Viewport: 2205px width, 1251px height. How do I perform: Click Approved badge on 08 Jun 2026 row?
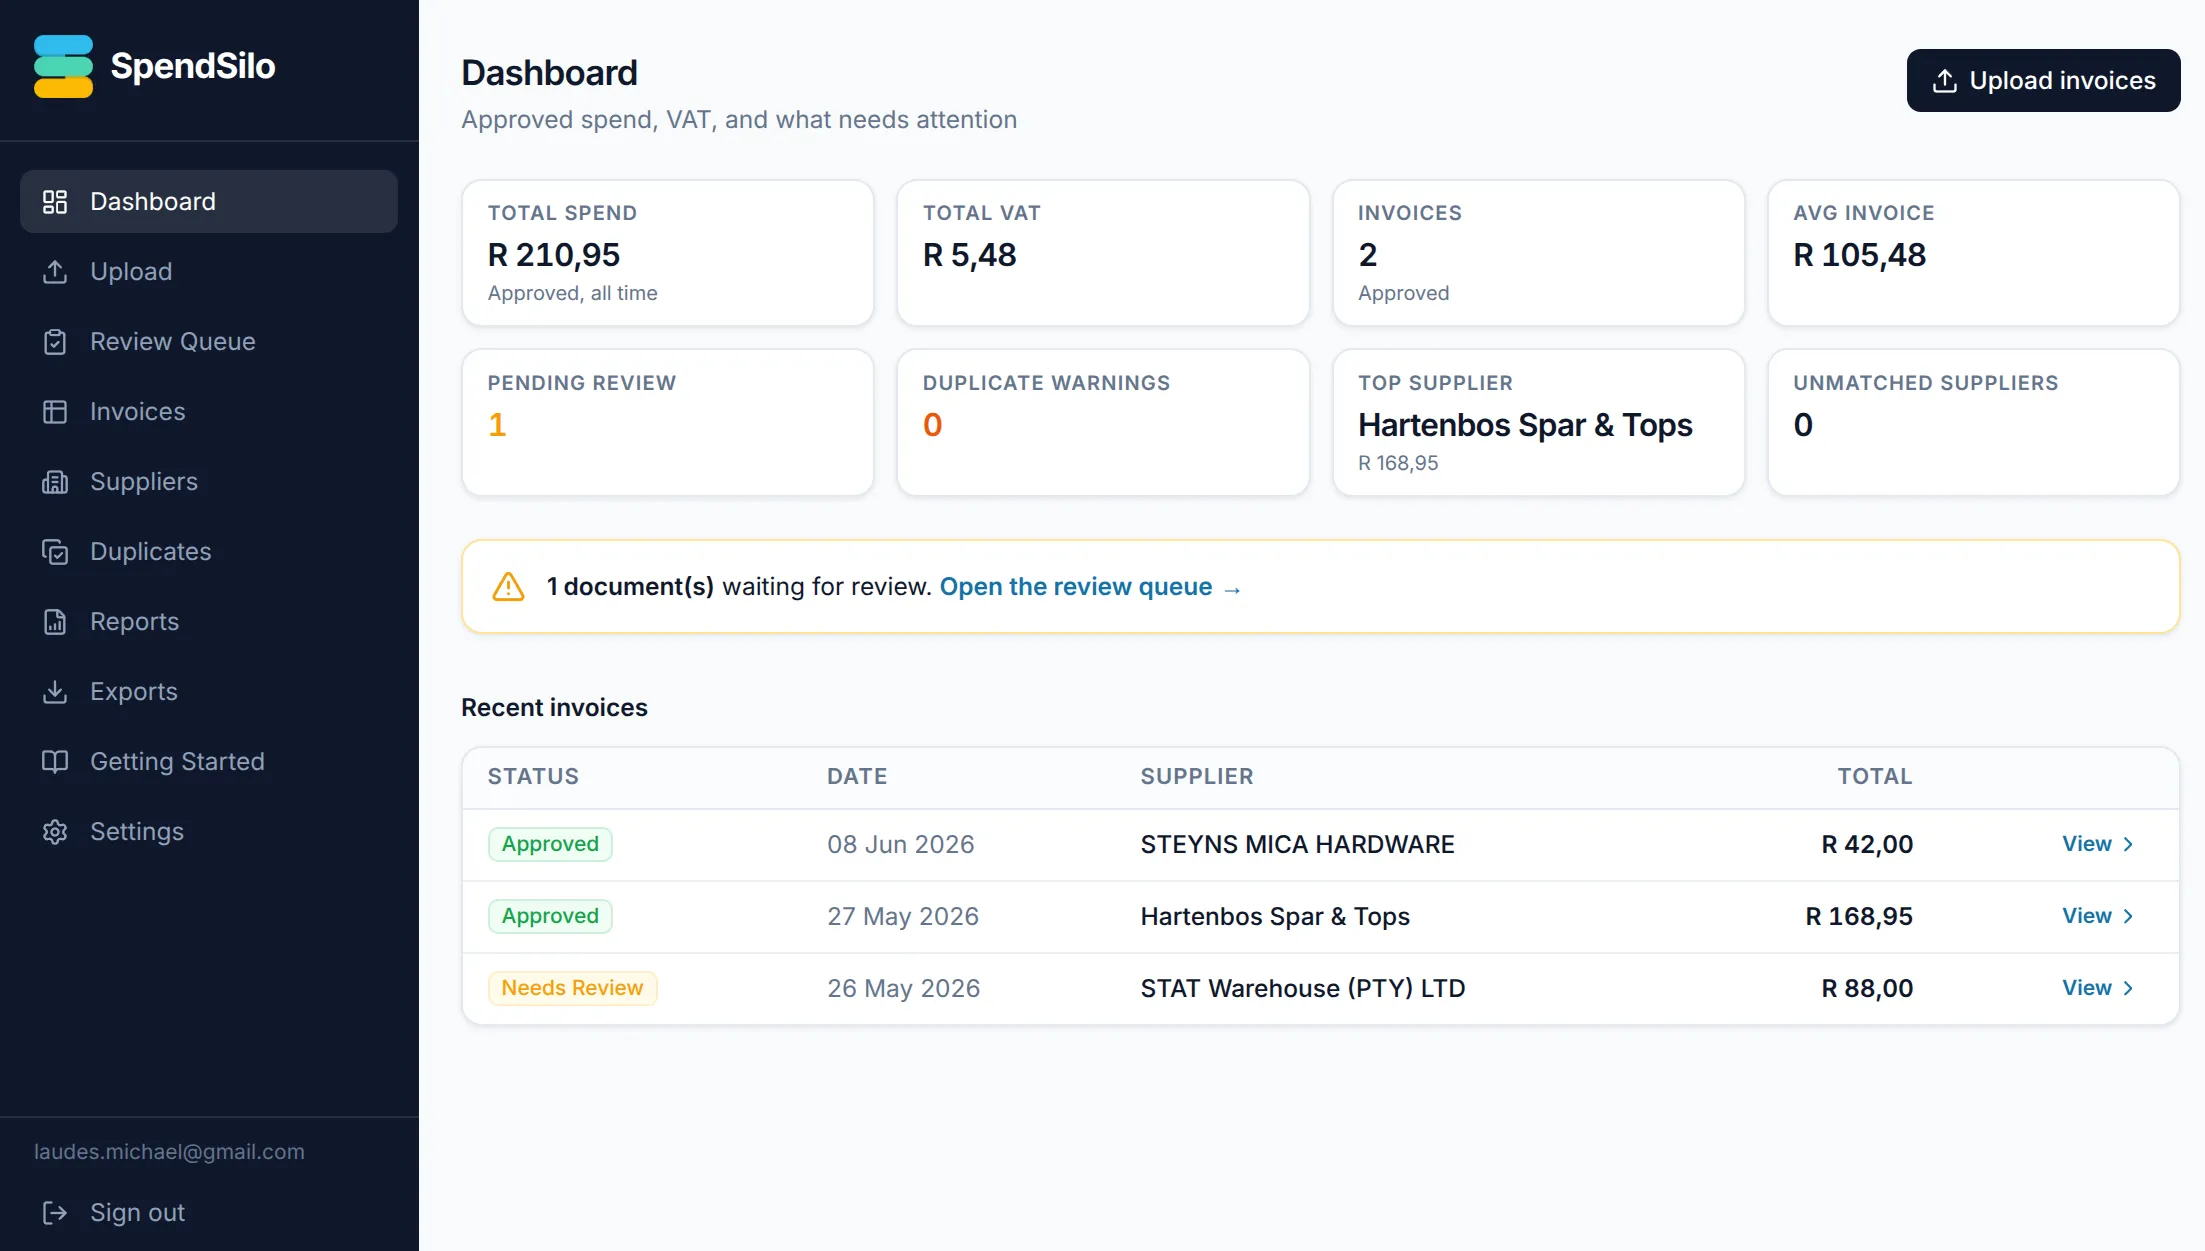tap(550, 844)
